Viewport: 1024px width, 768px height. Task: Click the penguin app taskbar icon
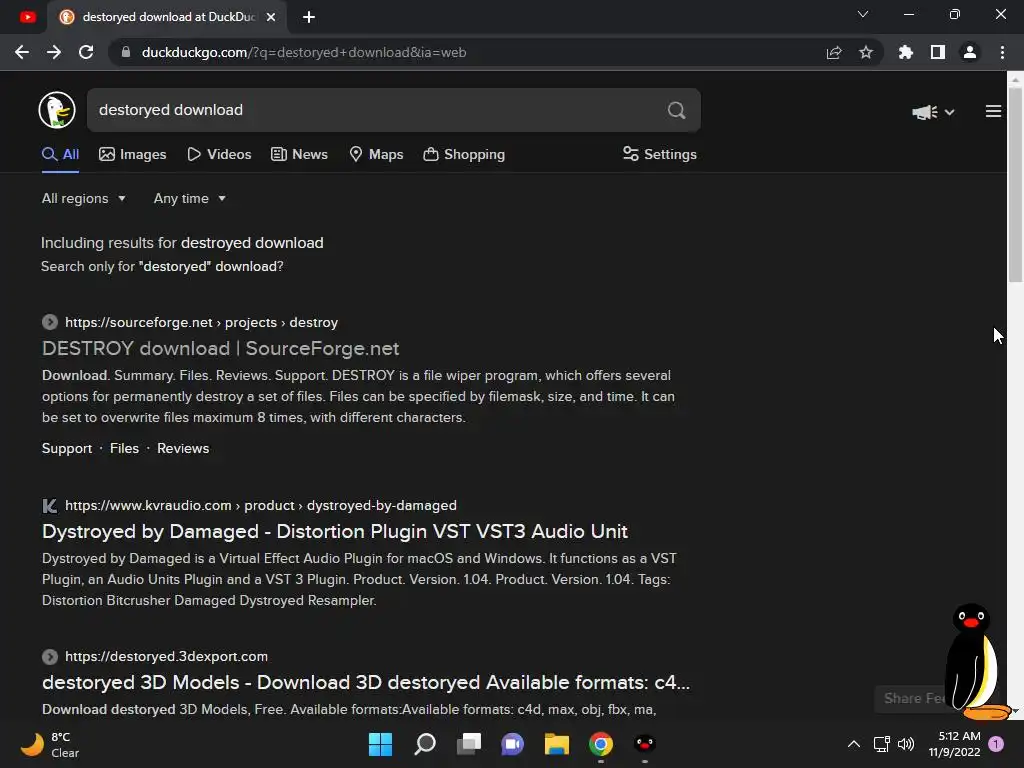[645, 744]
